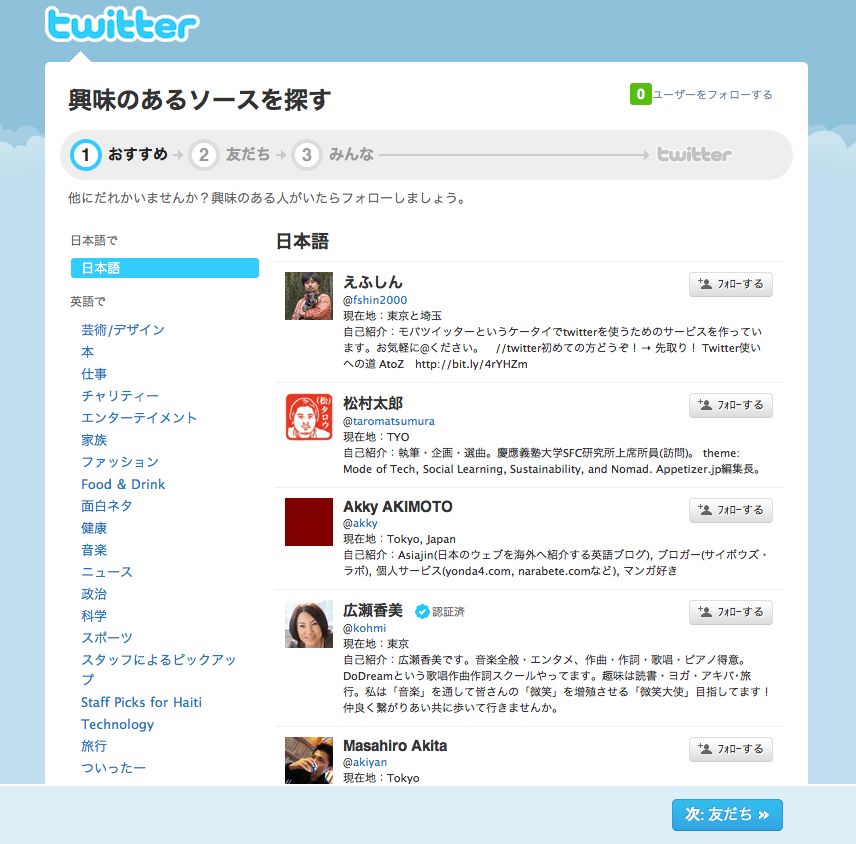
Task: Click the ユーザーをフォローする counter text
Action: pyautogui.click(x=713, y=94)
